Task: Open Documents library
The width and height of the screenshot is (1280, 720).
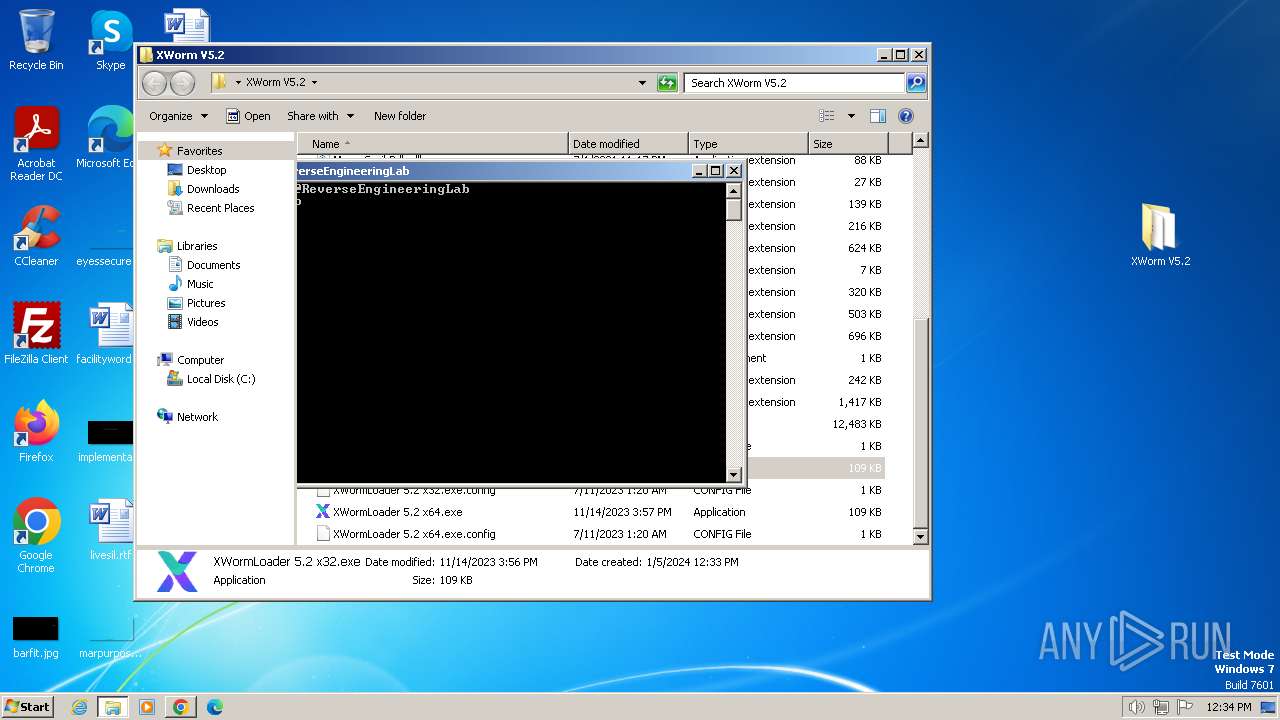Action: click(213, 265)
